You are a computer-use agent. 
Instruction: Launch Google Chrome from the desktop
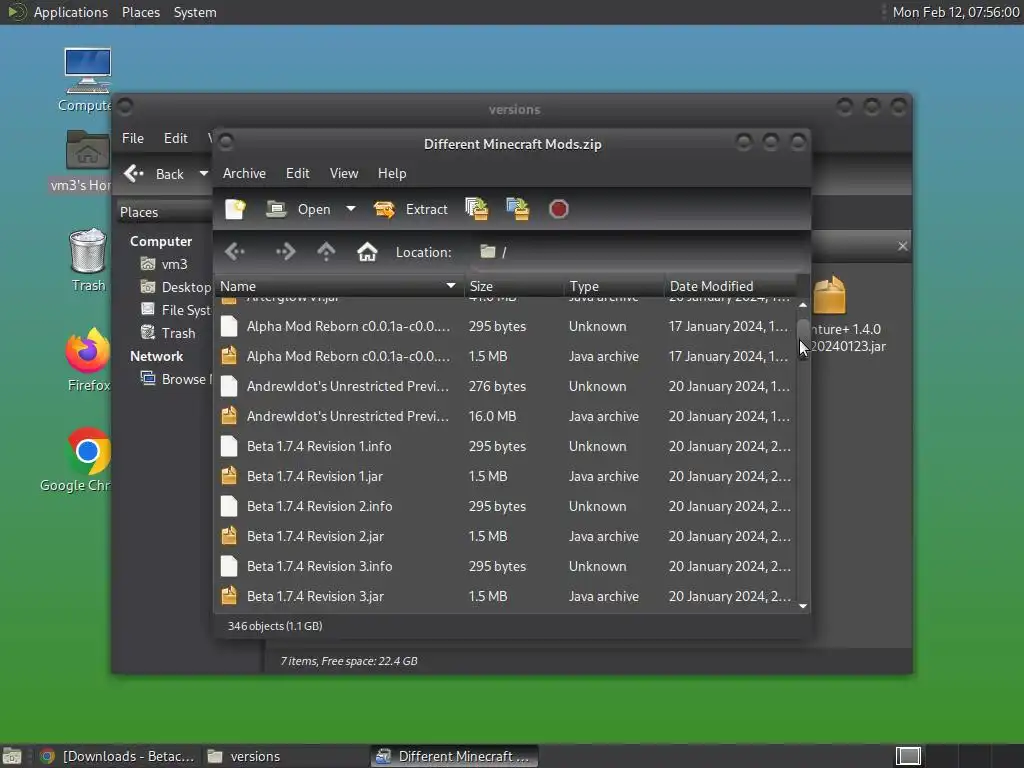(88, 451)
